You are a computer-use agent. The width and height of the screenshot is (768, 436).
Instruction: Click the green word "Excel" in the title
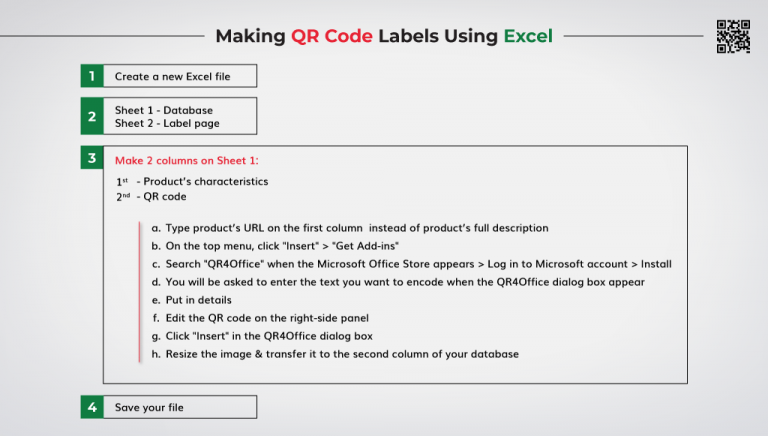(528, 36)
